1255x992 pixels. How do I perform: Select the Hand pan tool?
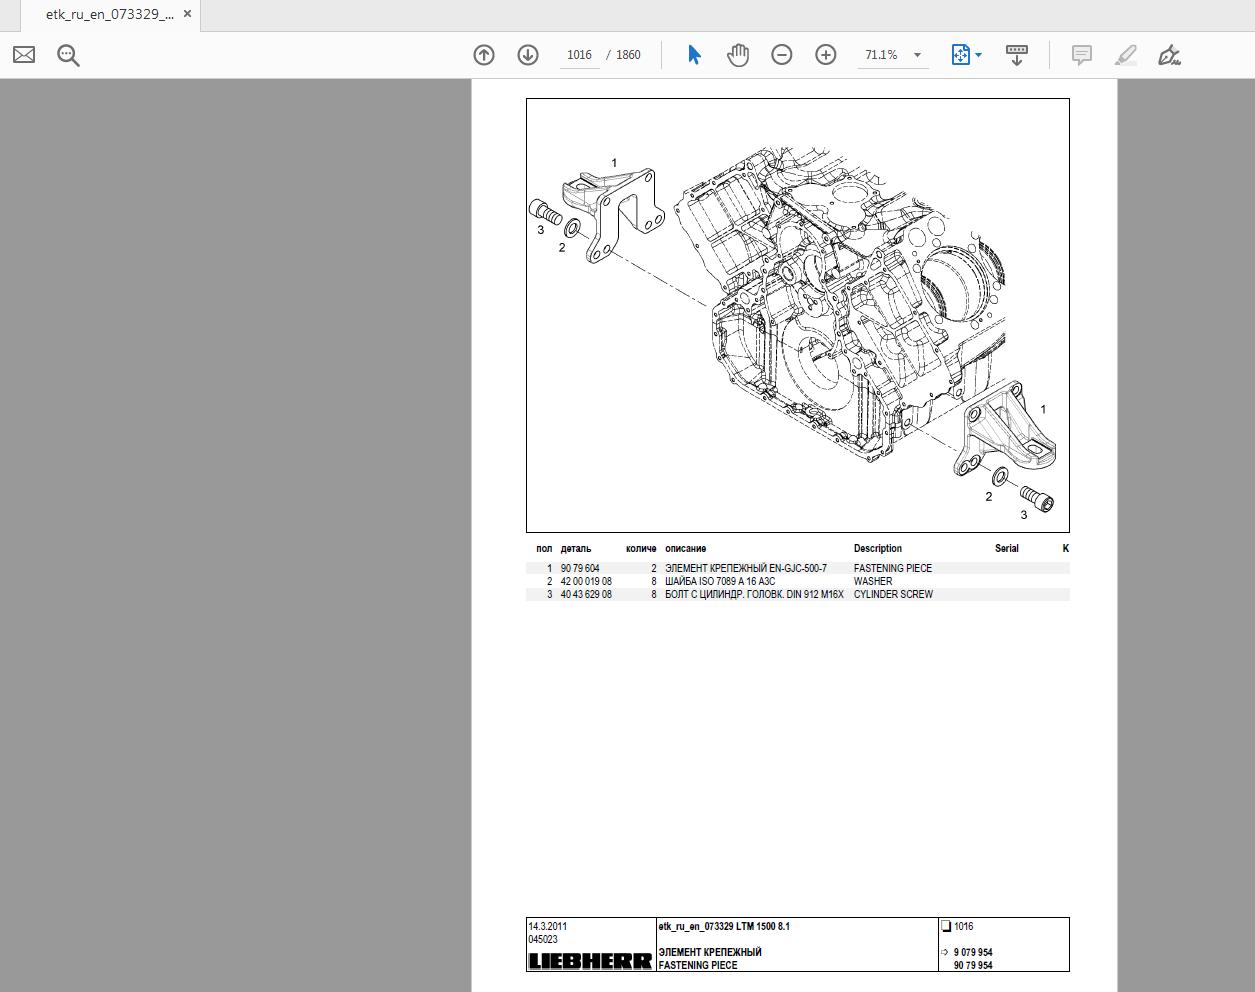point(738,55)
